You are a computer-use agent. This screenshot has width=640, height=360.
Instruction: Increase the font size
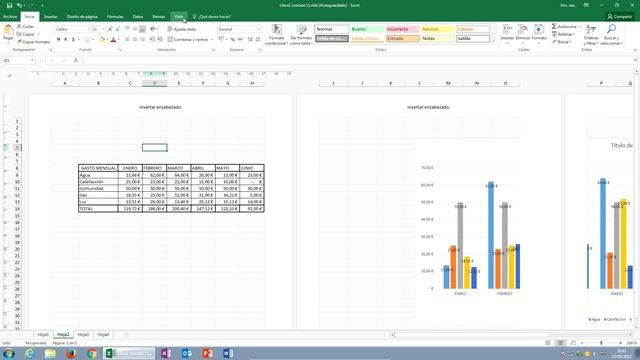(x=110, y=29)
